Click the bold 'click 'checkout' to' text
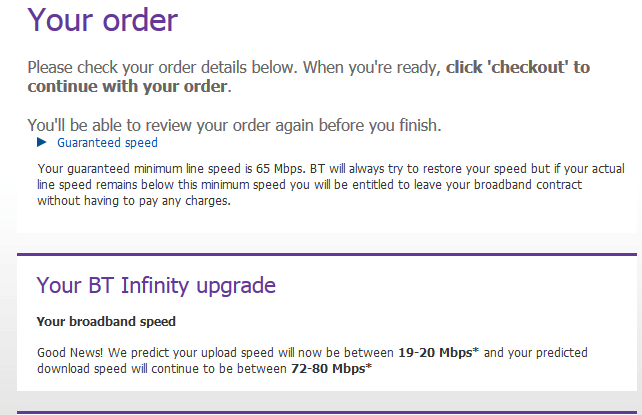This screenshot has width=642, height=415. point(517,67)
